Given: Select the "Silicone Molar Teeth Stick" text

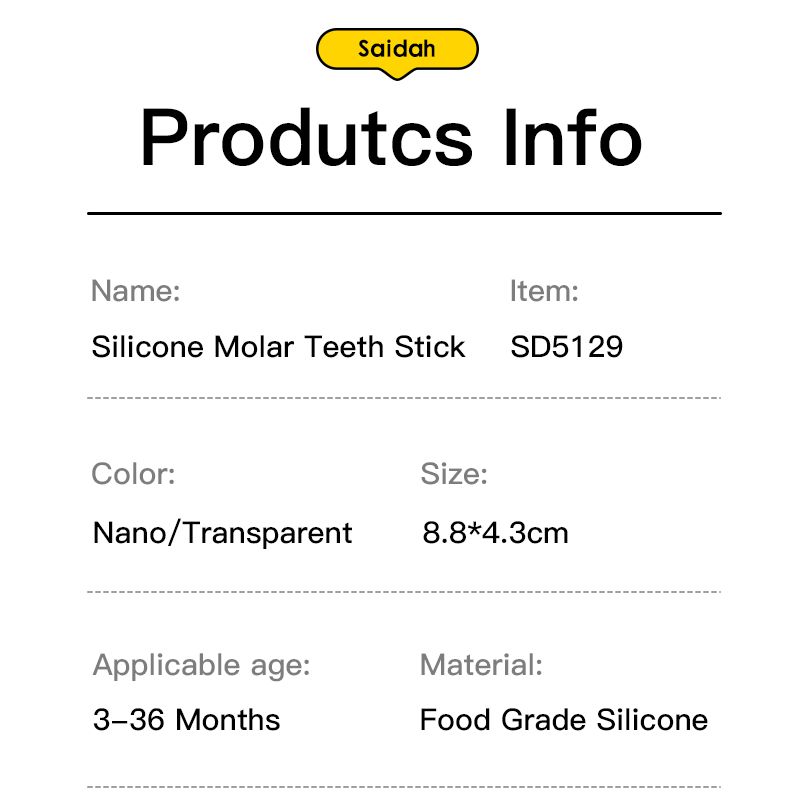Looking at the screenshot, I should 278,347.
